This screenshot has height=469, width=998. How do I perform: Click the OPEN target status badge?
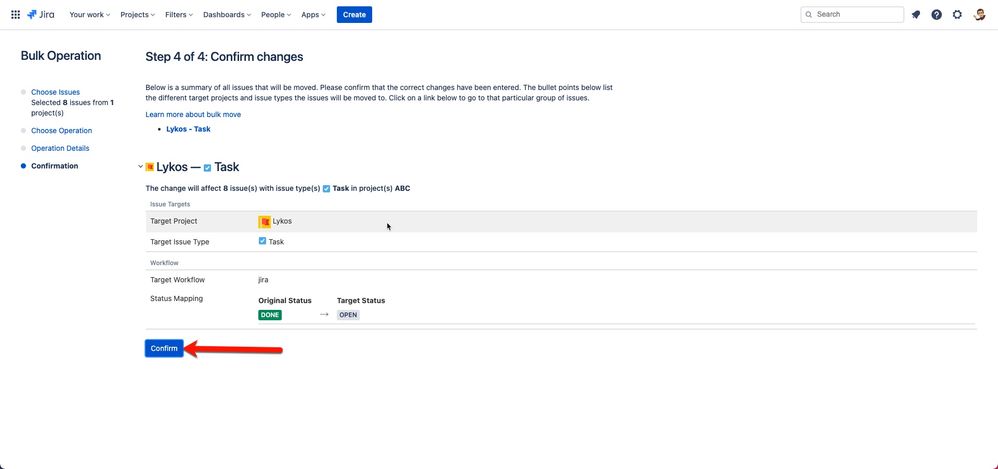pos(348,315)
